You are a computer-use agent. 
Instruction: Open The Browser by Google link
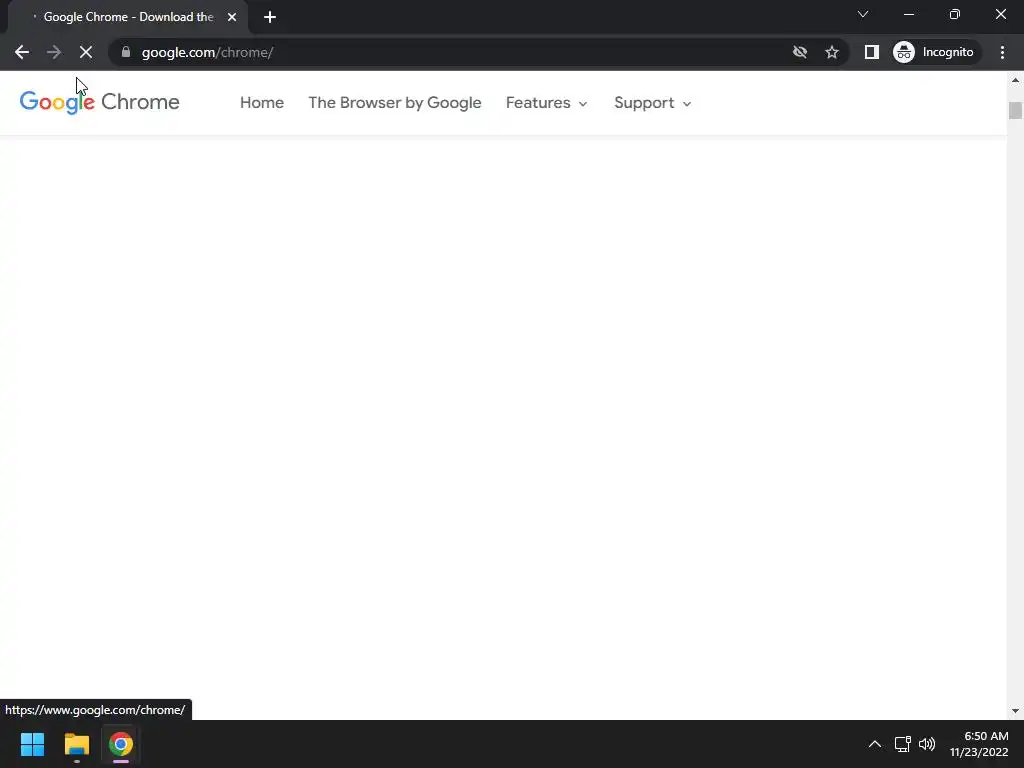(394, 103)
